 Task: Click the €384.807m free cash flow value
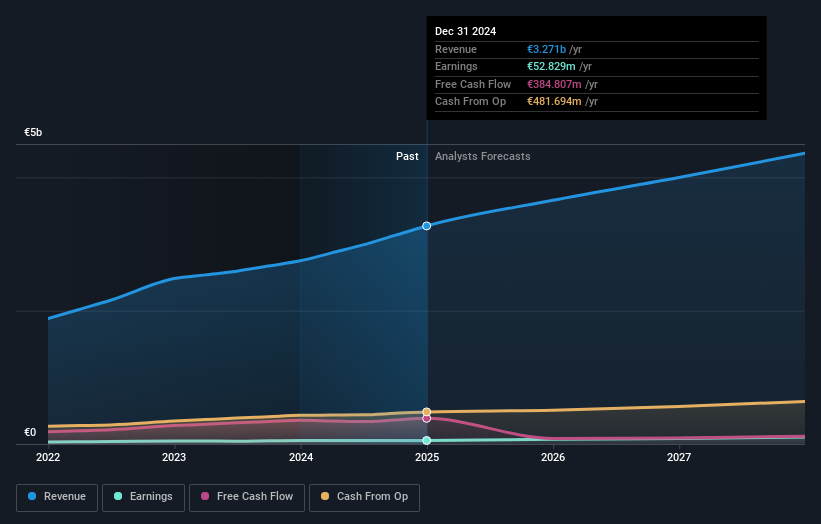click(554, 84)
